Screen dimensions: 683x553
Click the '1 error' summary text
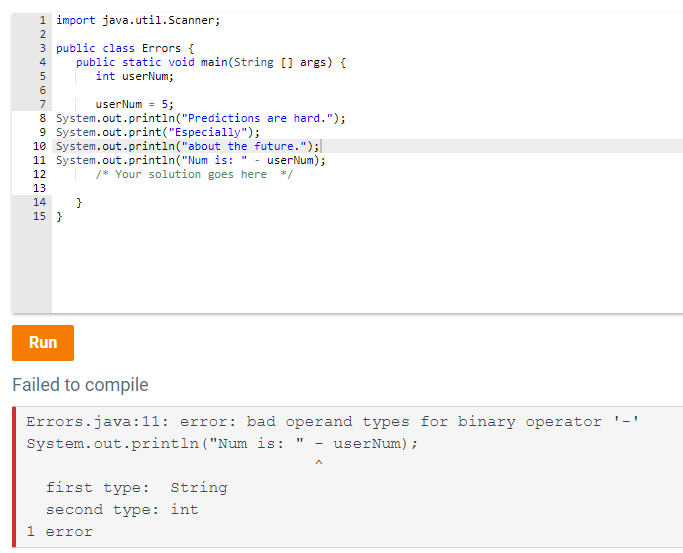[x=60, y=532]
